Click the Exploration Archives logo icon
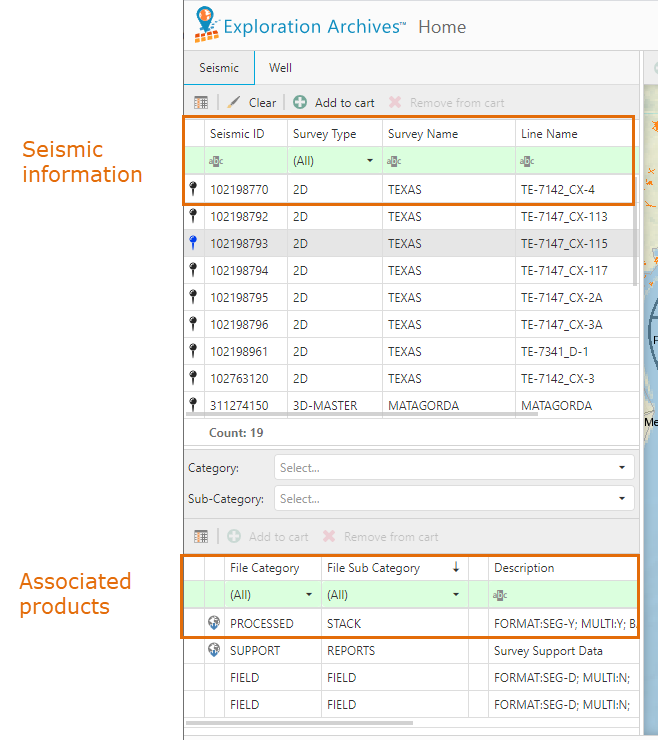 (206, 25)
